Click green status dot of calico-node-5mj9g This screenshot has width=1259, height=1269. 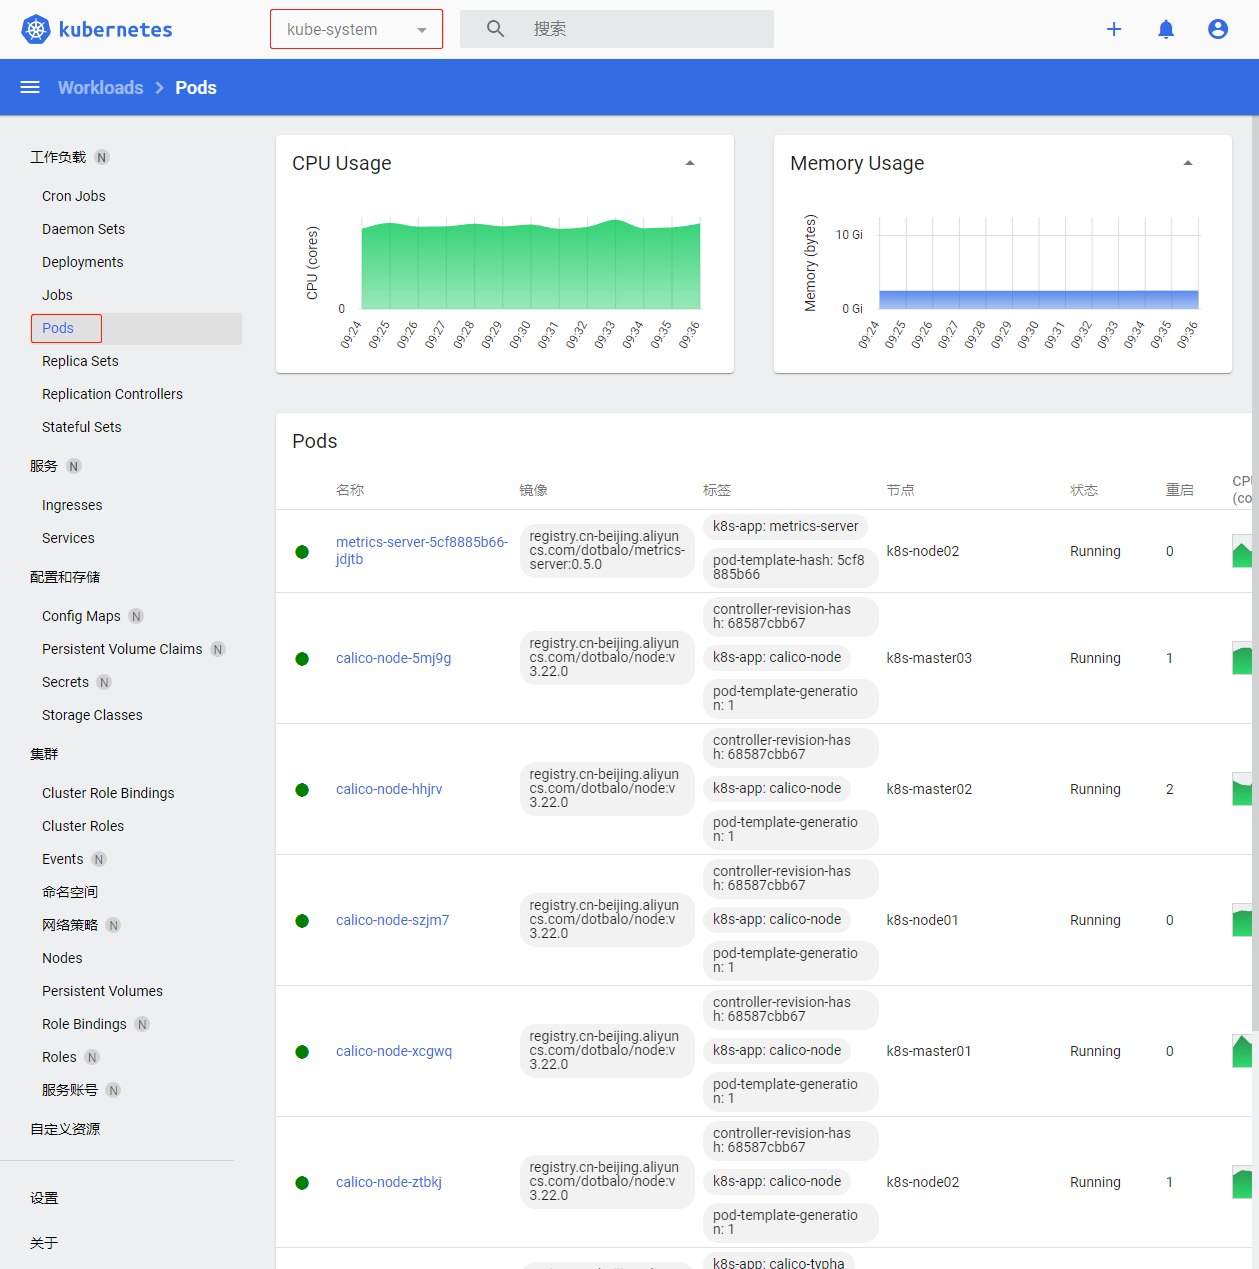pyautogui.click(x=302, y=659)
